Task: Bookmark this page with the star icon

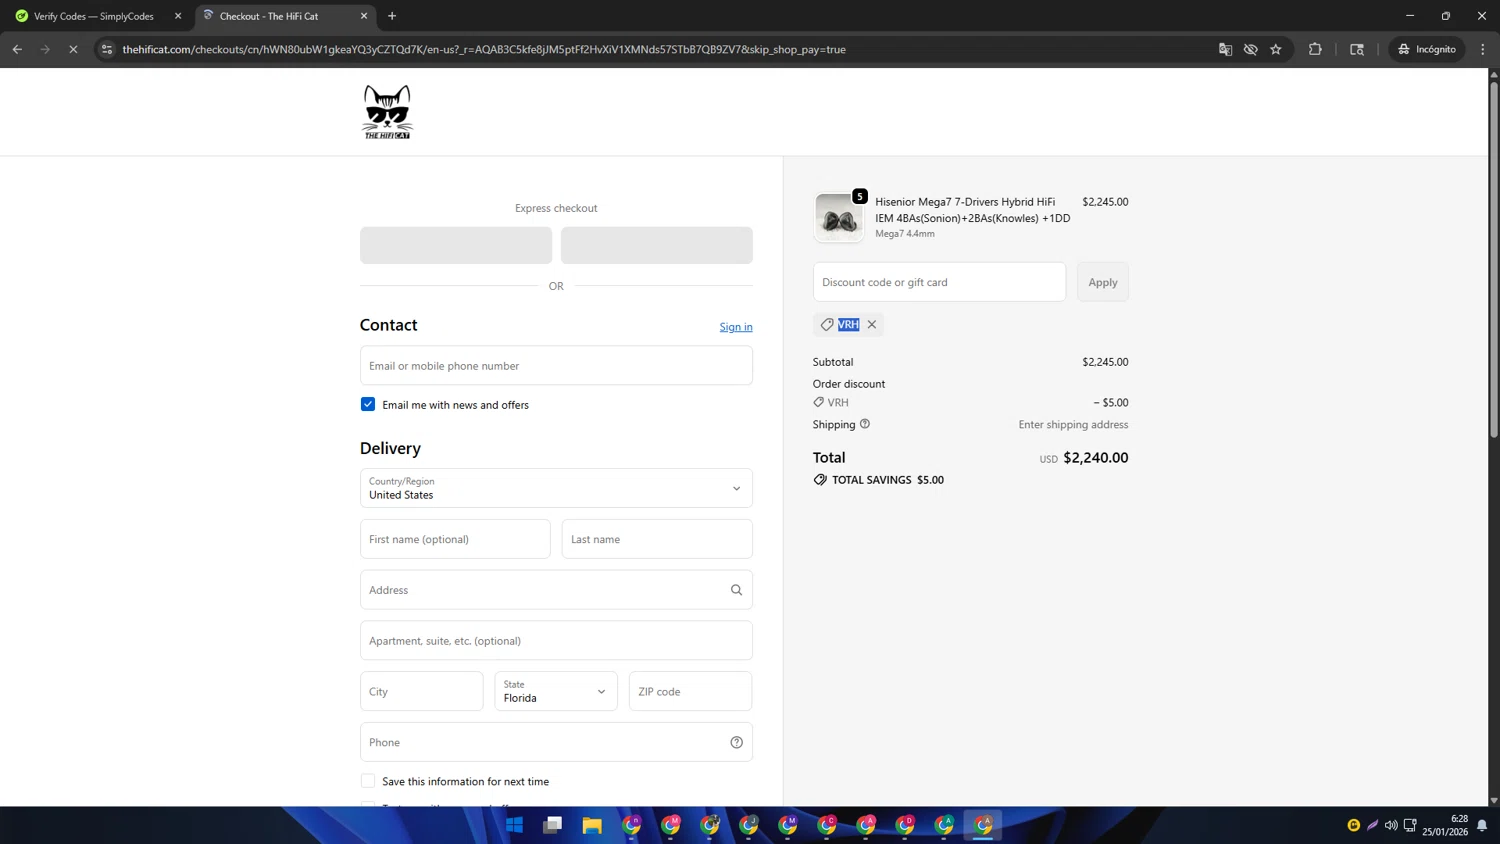Action: click(x=1276, y=49)
